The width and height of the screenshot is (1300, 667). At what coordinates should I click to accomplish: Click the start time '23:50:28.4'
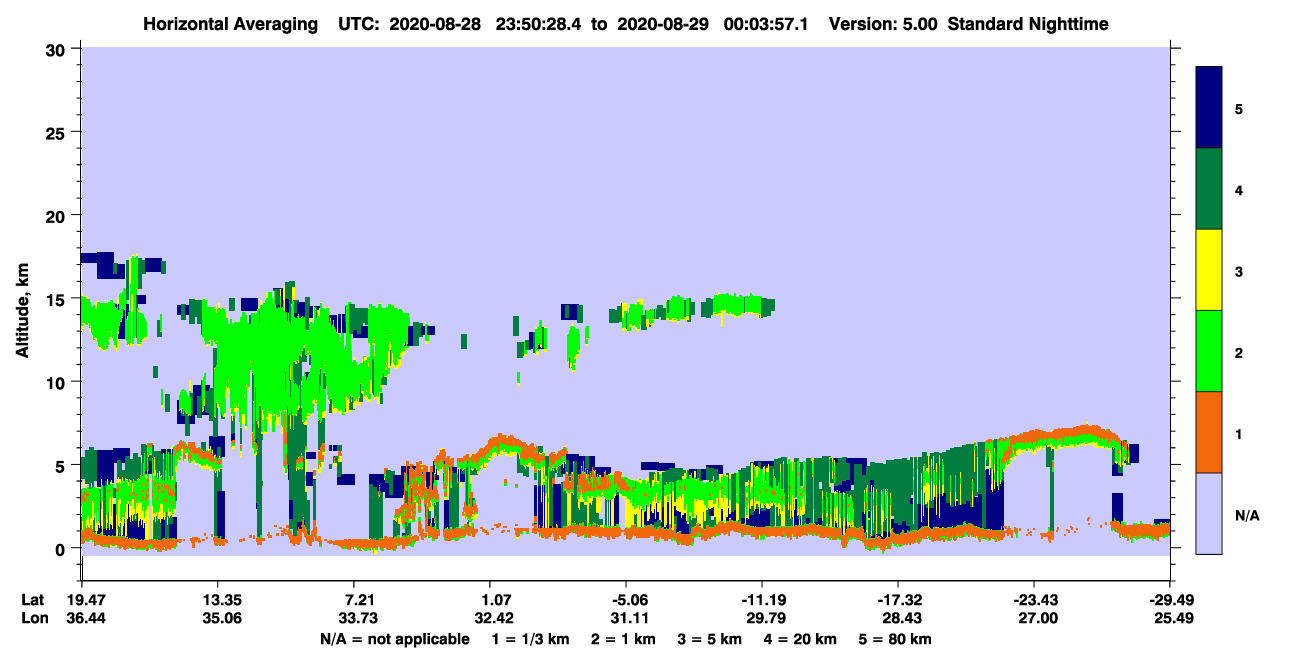point(539,24)
